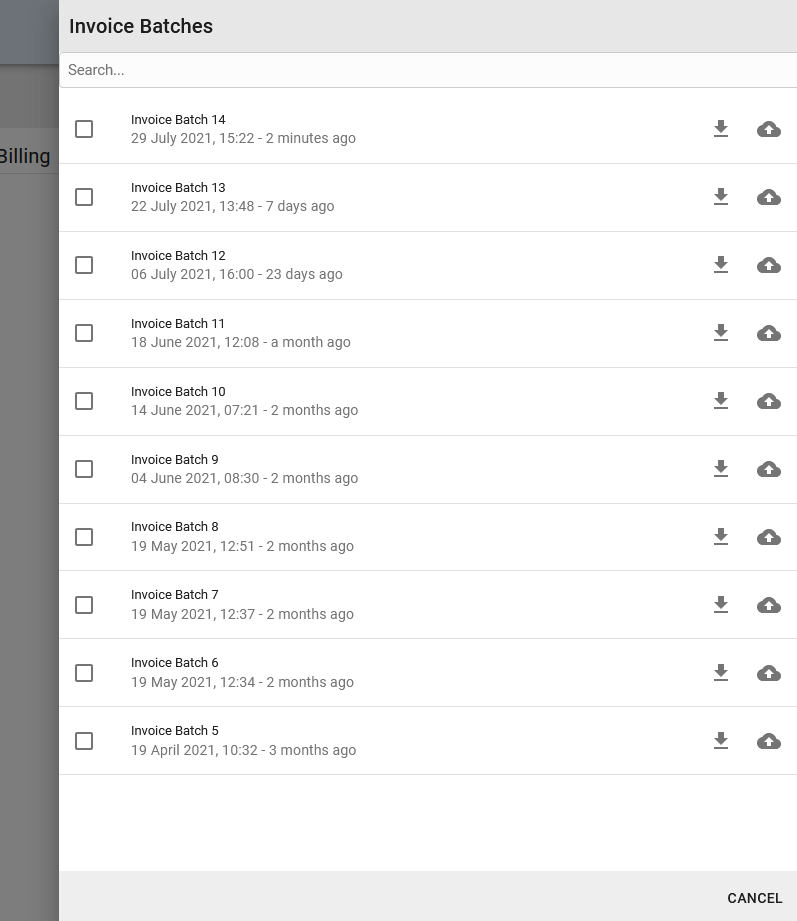The width and height of the screenshot is (797, 921).
Task: Download Invoice Batch 10
Action: coord(721,401)
